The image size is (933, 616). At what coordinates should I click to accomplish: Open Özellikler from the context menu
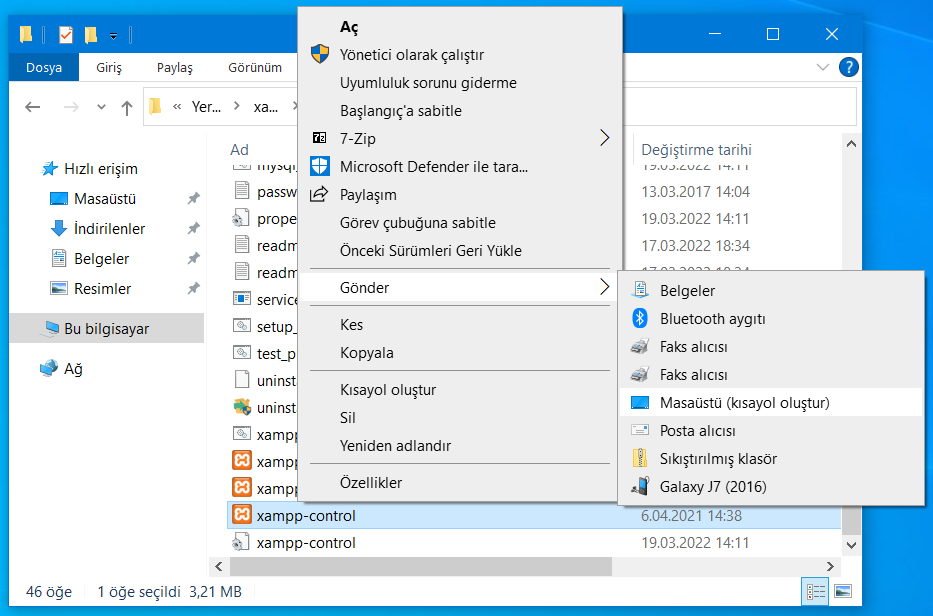point(460,483)
